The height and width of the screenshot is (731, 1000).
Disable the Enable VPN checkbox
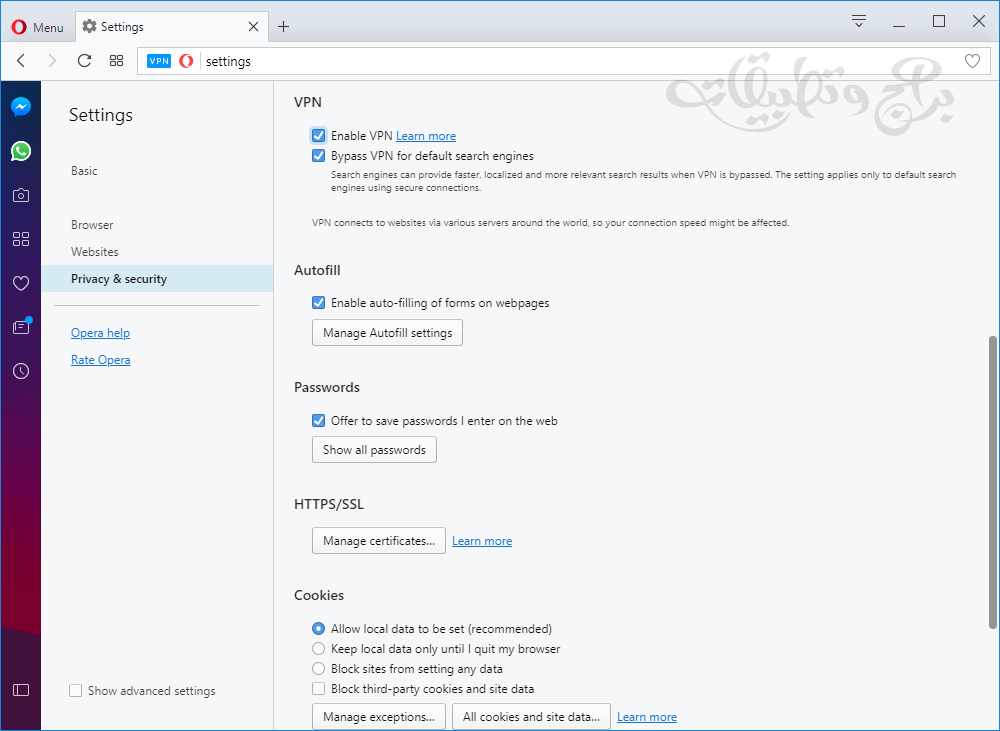pos(319,136)
